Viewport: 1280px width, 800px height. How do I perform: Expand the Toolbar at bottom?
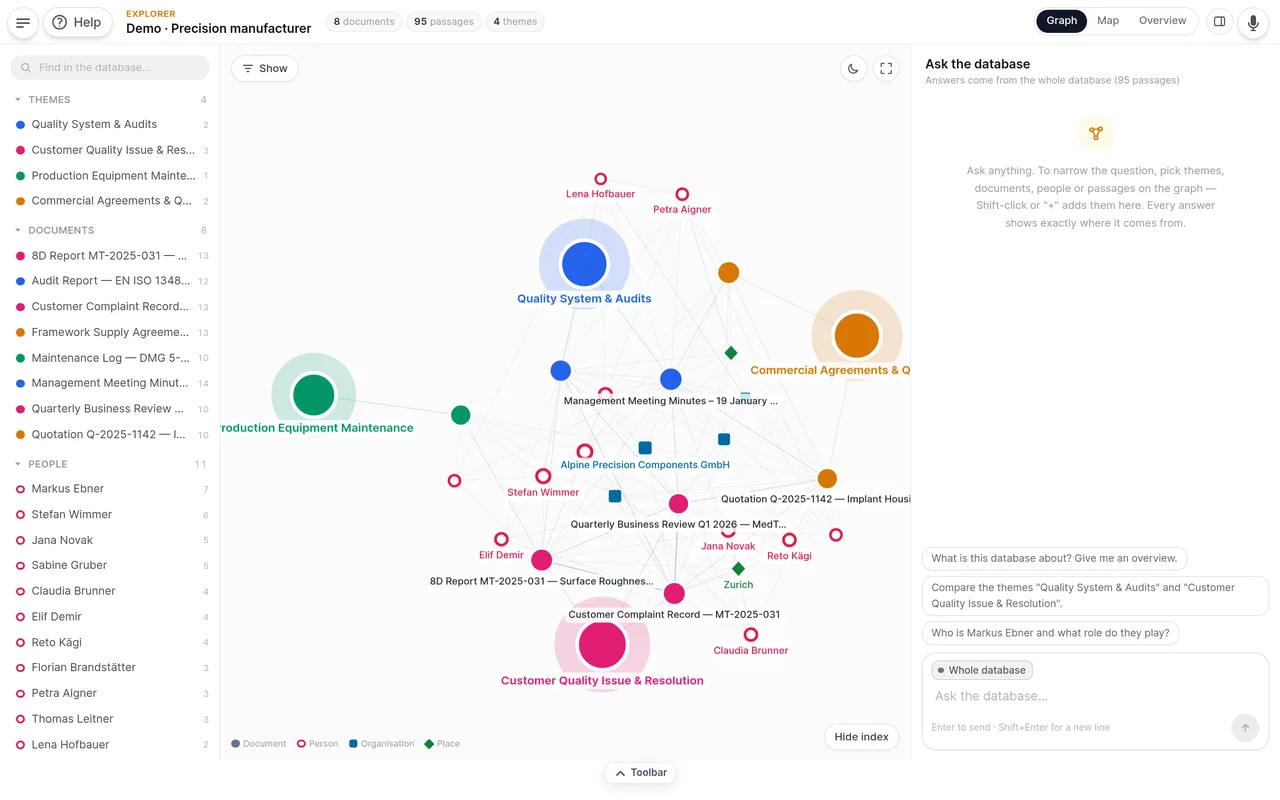click(x=640, y=773)
